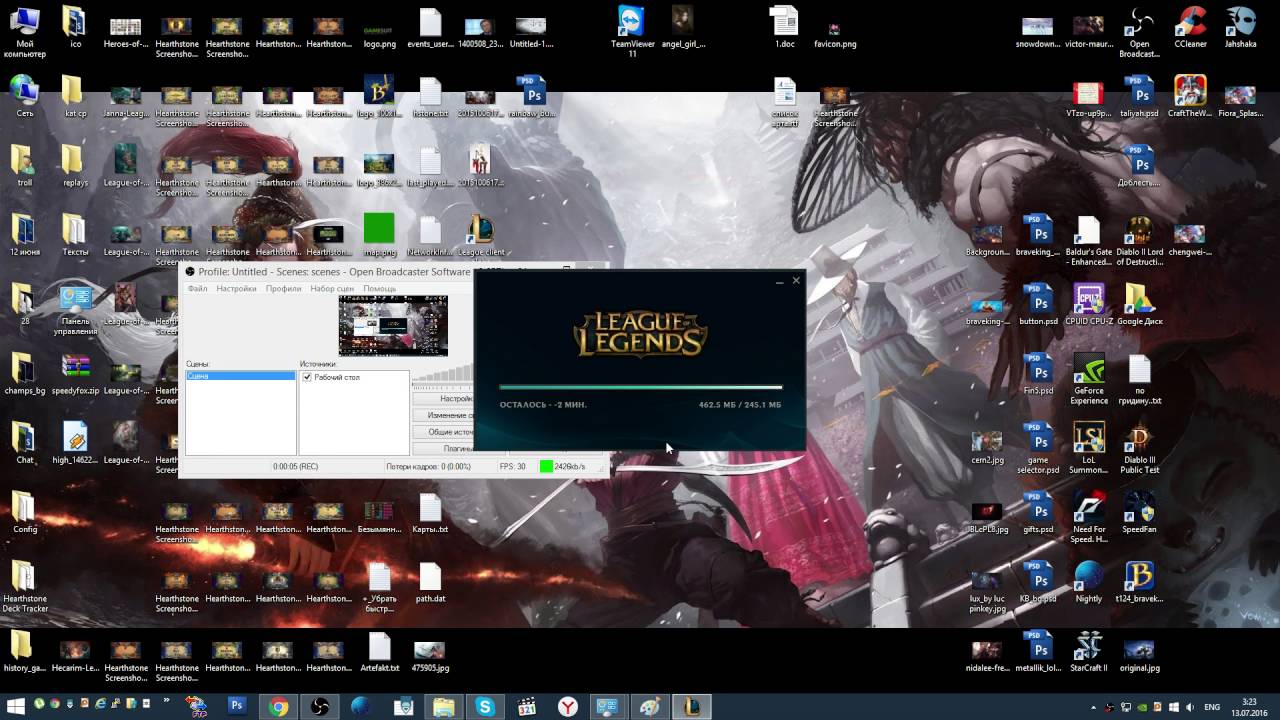Open the Профили menu in OBS
Image resolution: width=1280 pixels, height=720 pixels.
(x=284, y=288)
